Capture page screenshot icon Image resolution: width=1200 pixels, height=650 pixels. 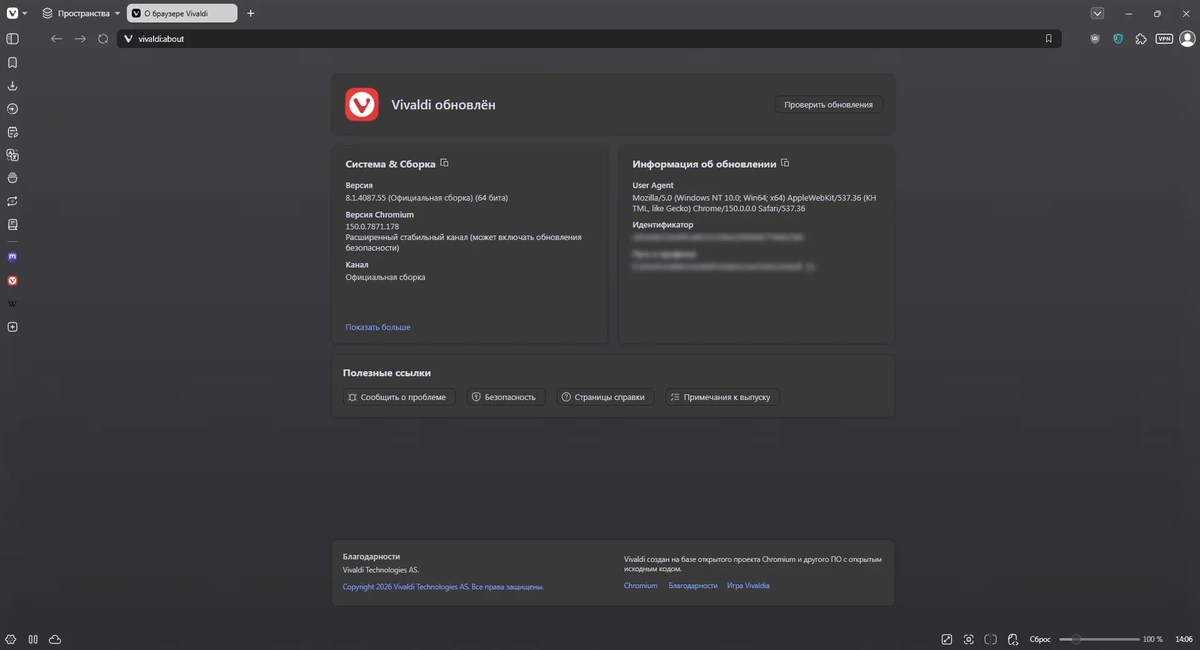click(969, 639)
